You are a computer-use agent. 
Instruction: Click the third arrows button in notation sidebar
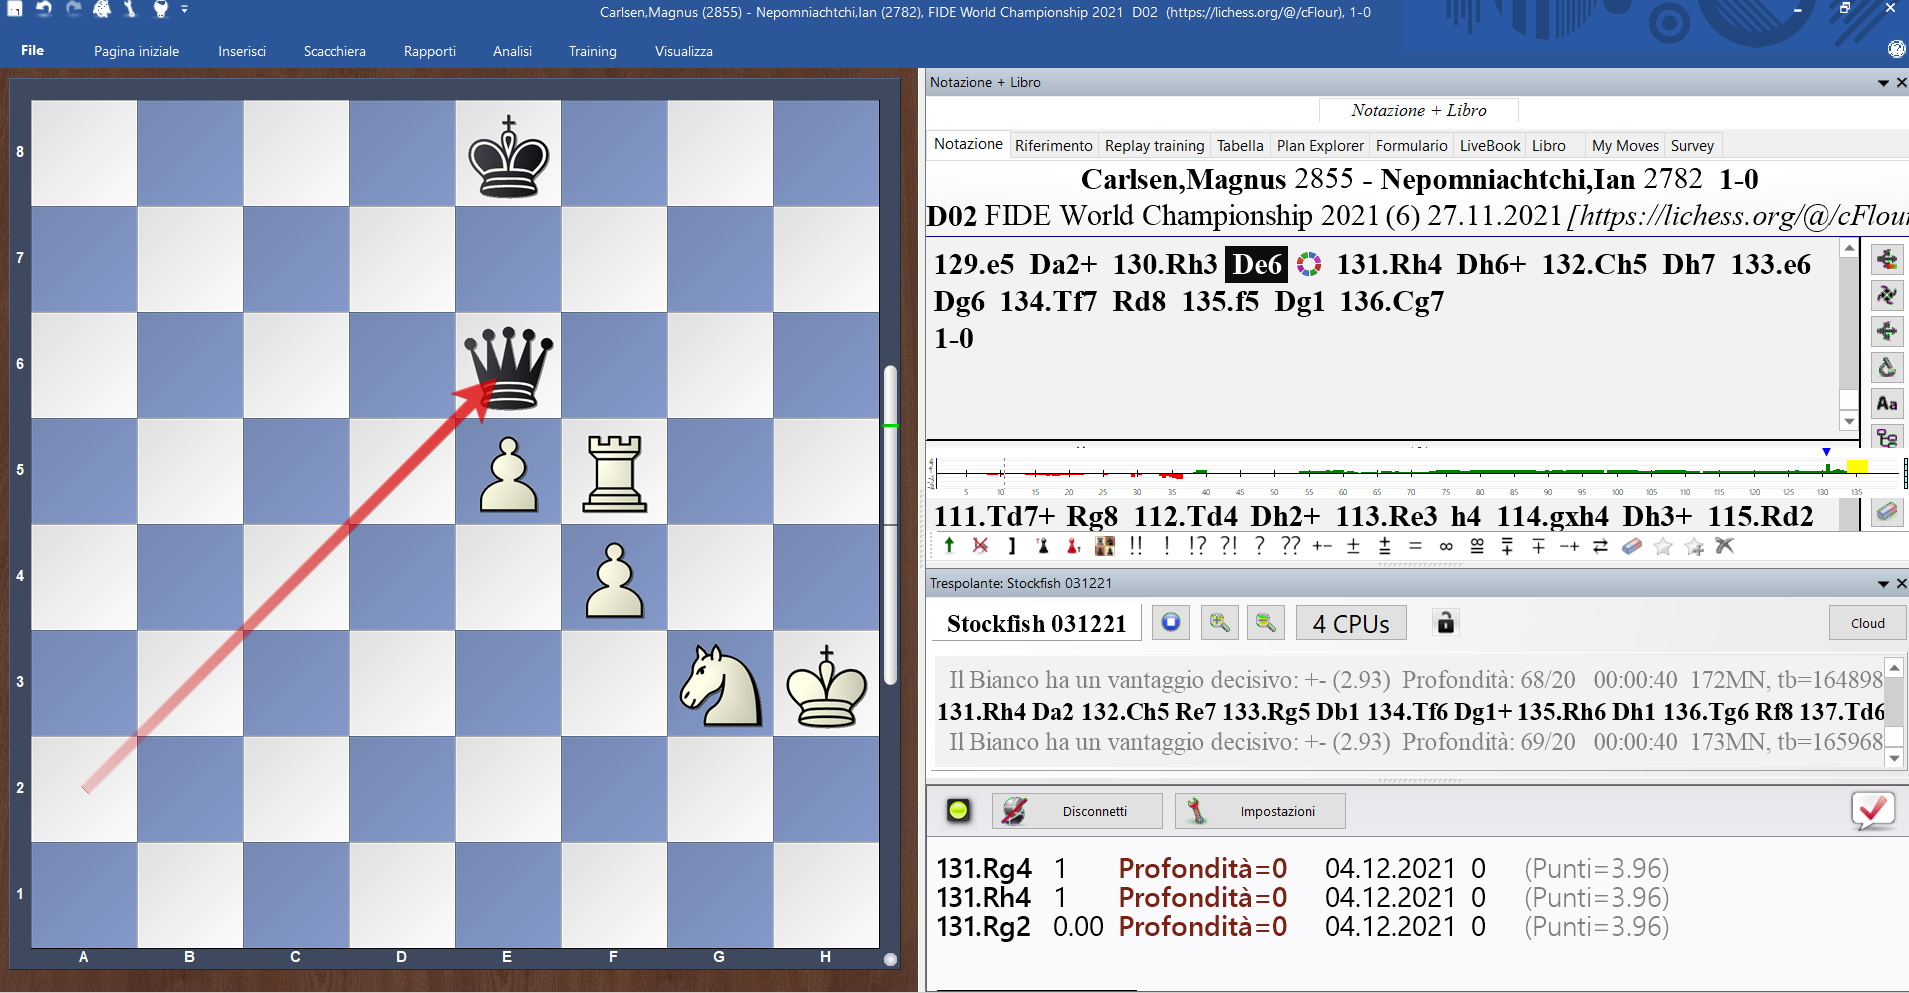click(1887, 332)
